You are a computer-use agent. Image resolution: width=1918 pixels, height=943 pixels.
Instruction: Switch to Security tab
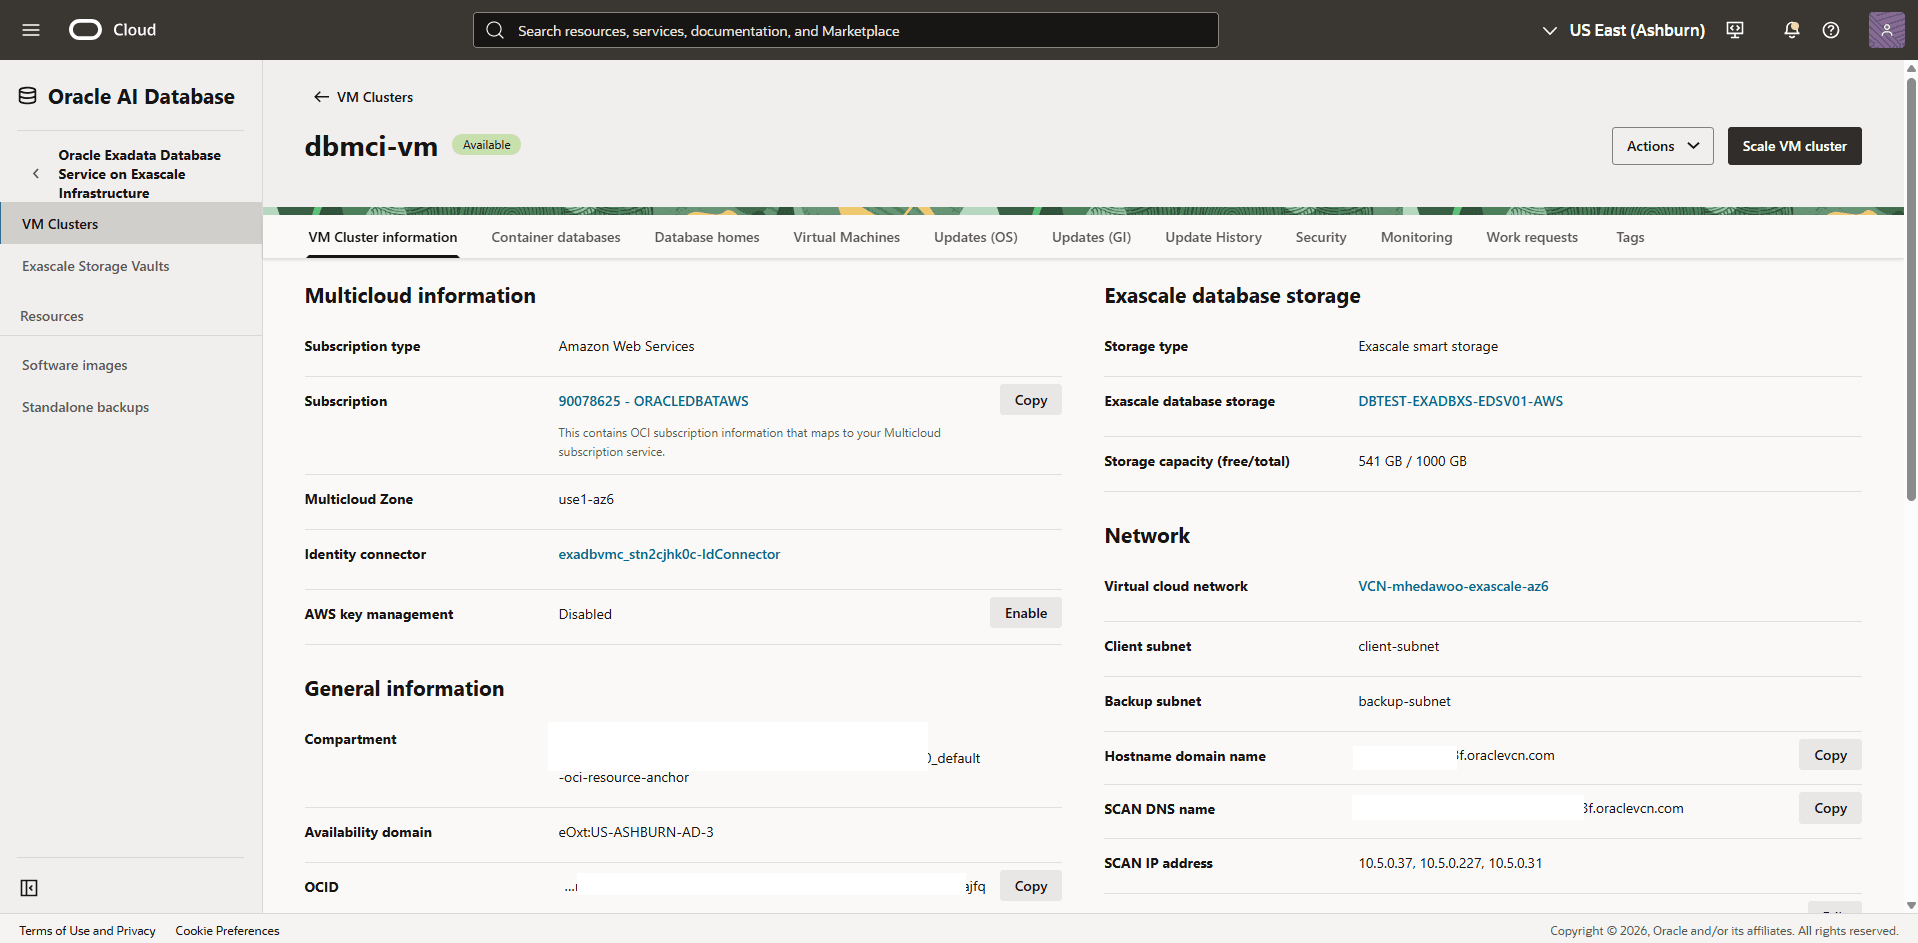pos(1321,237)
